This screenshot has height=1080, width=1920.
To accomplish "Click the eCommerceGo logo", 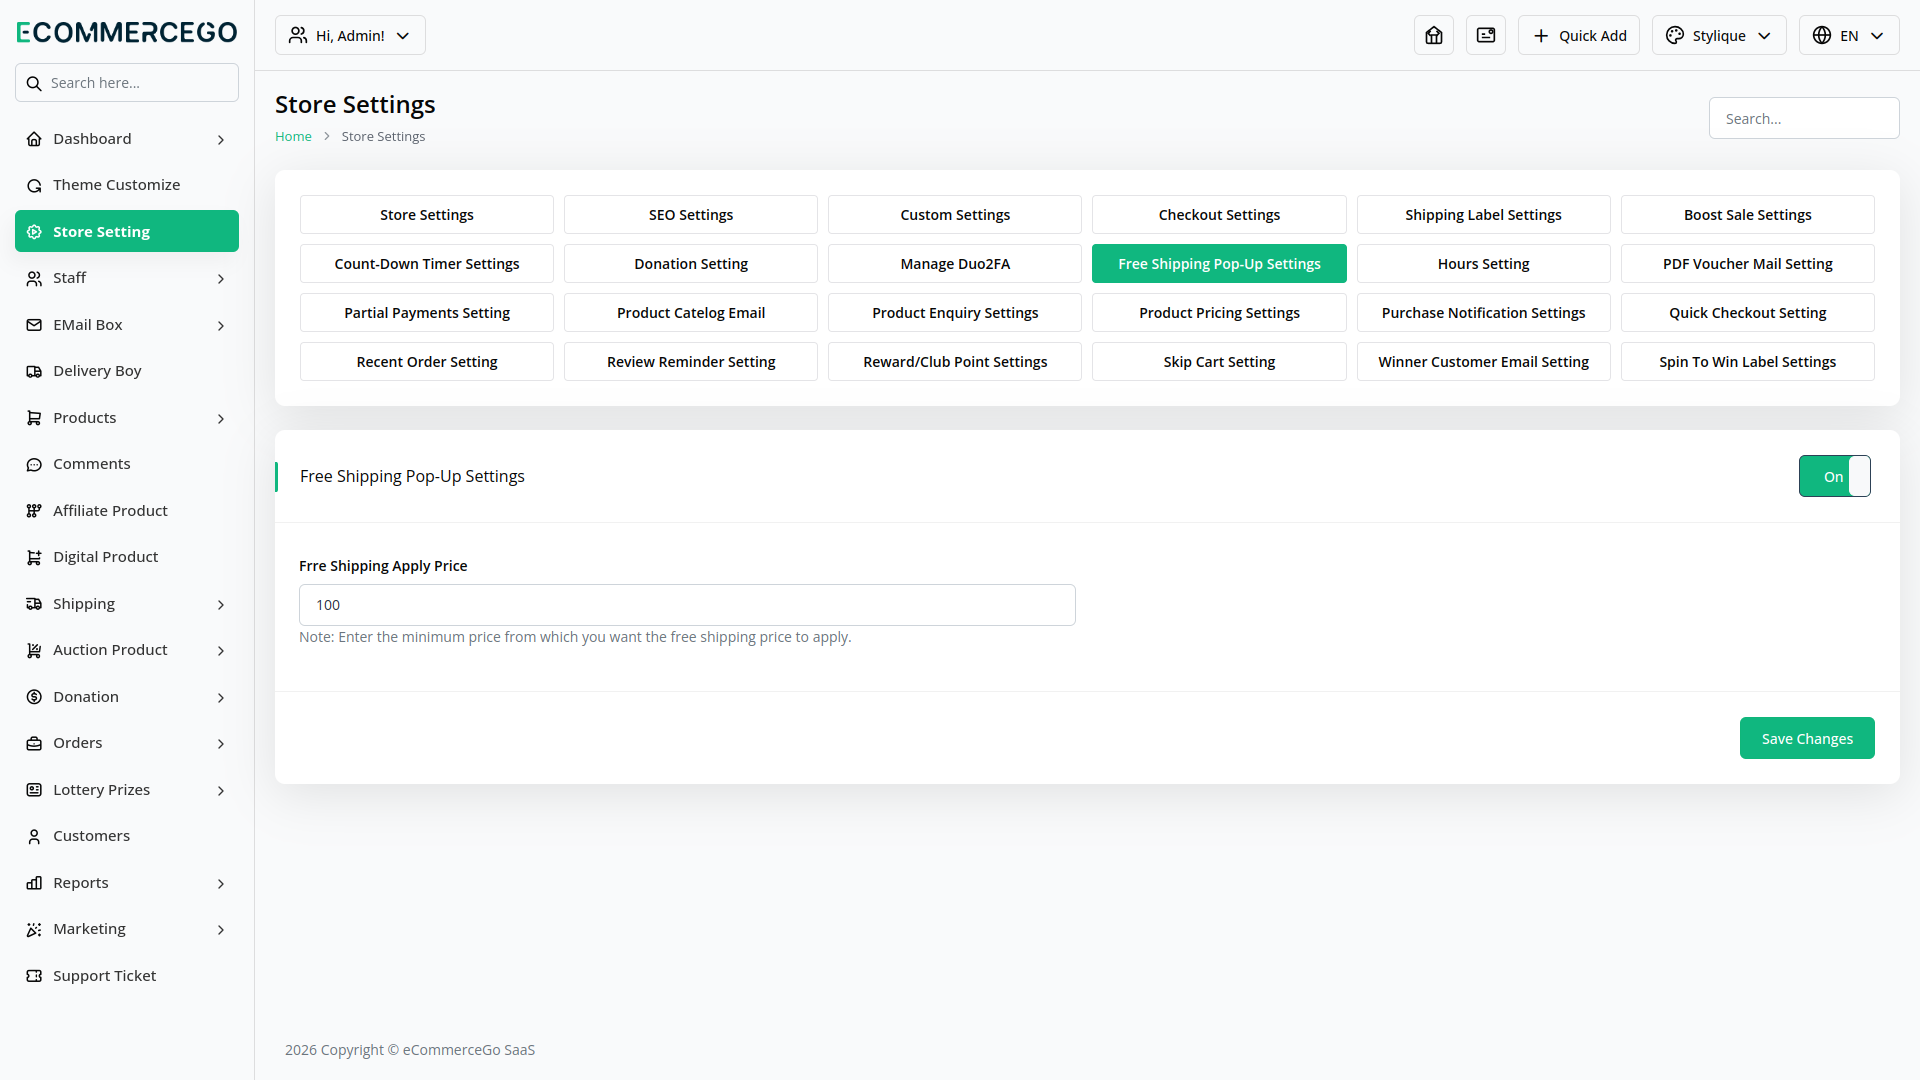I will (127, 32).
